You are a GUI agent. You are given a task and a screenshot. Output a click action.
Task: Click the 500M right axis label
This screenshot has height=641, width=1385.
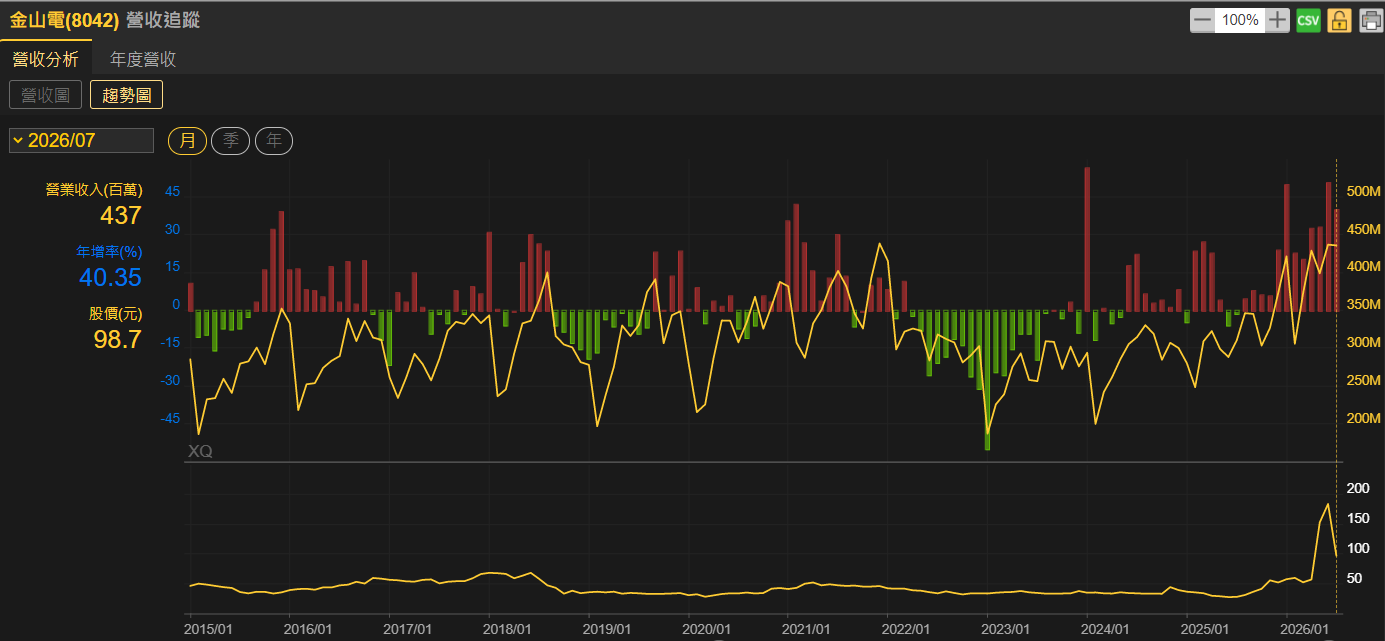coord(1364,191)
